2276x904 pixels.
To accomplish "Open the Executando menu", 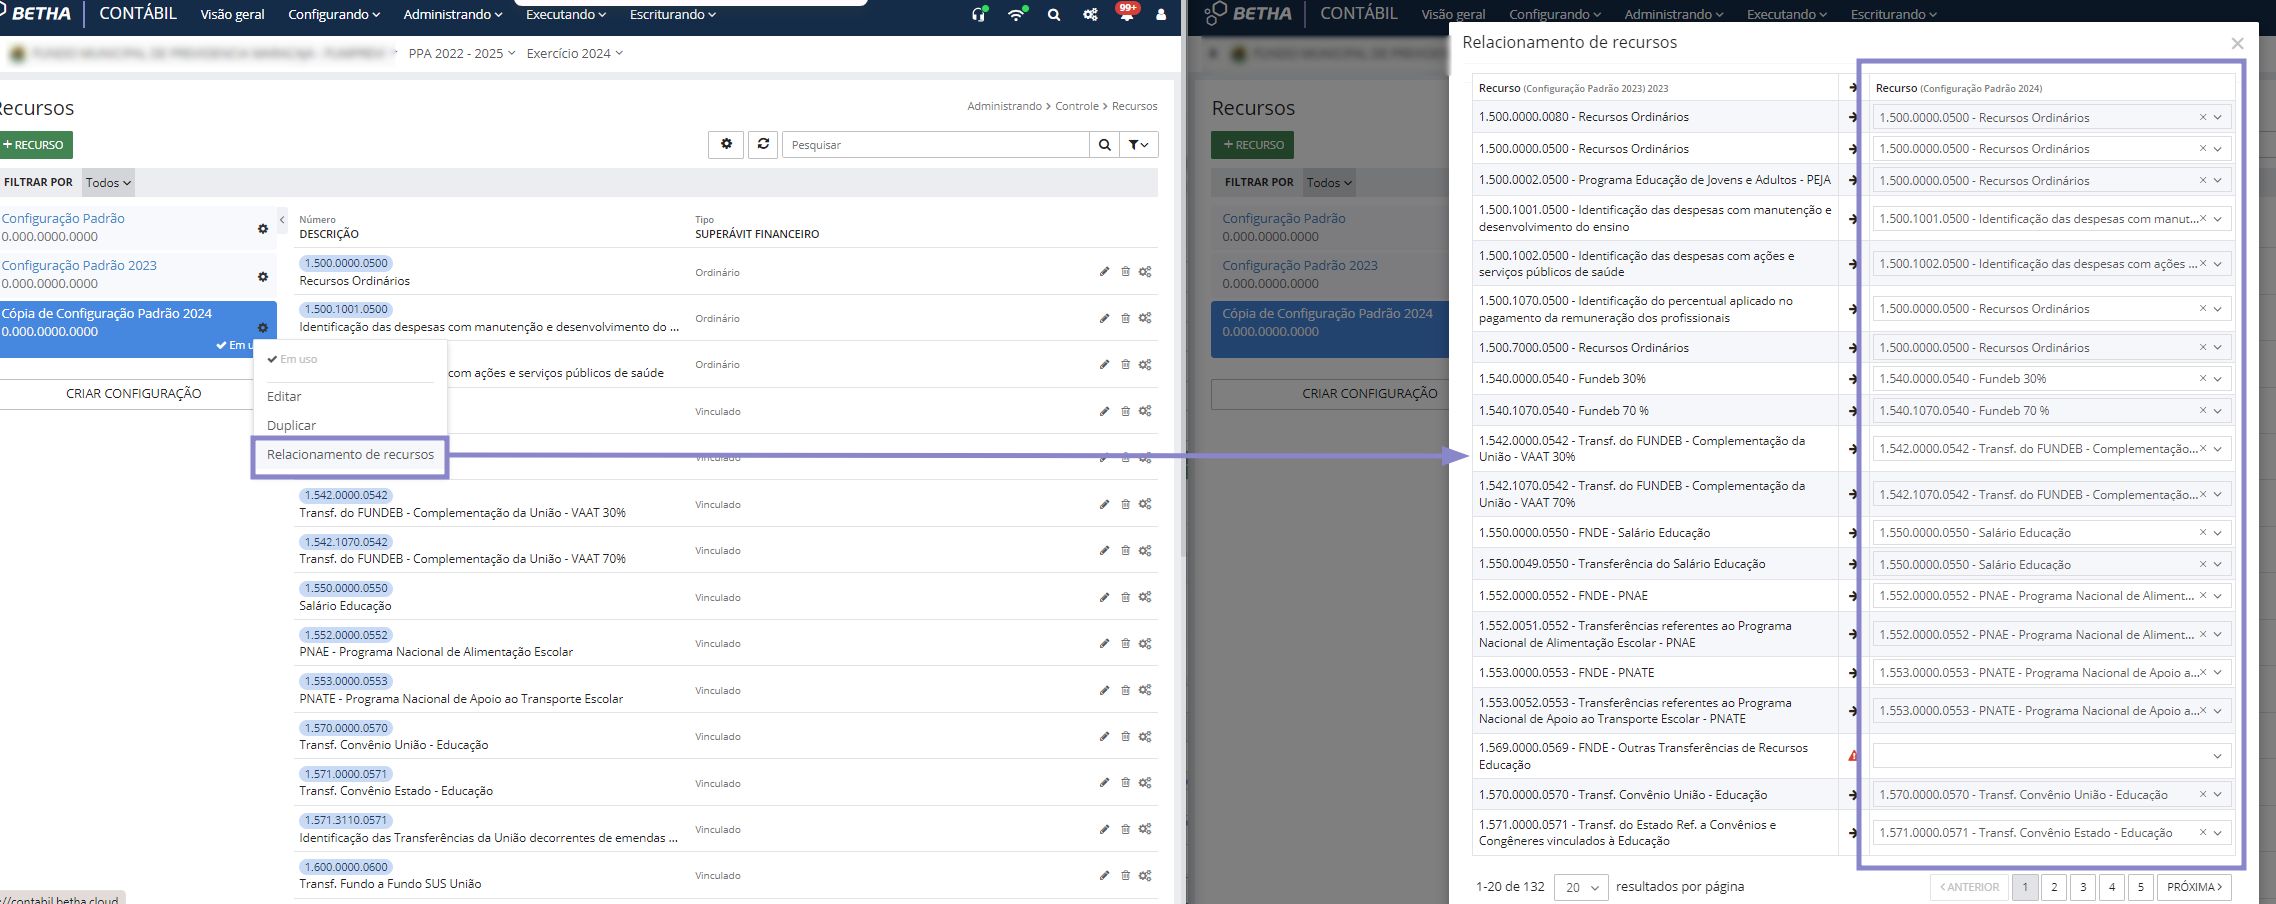I will [x=566, y=15].
